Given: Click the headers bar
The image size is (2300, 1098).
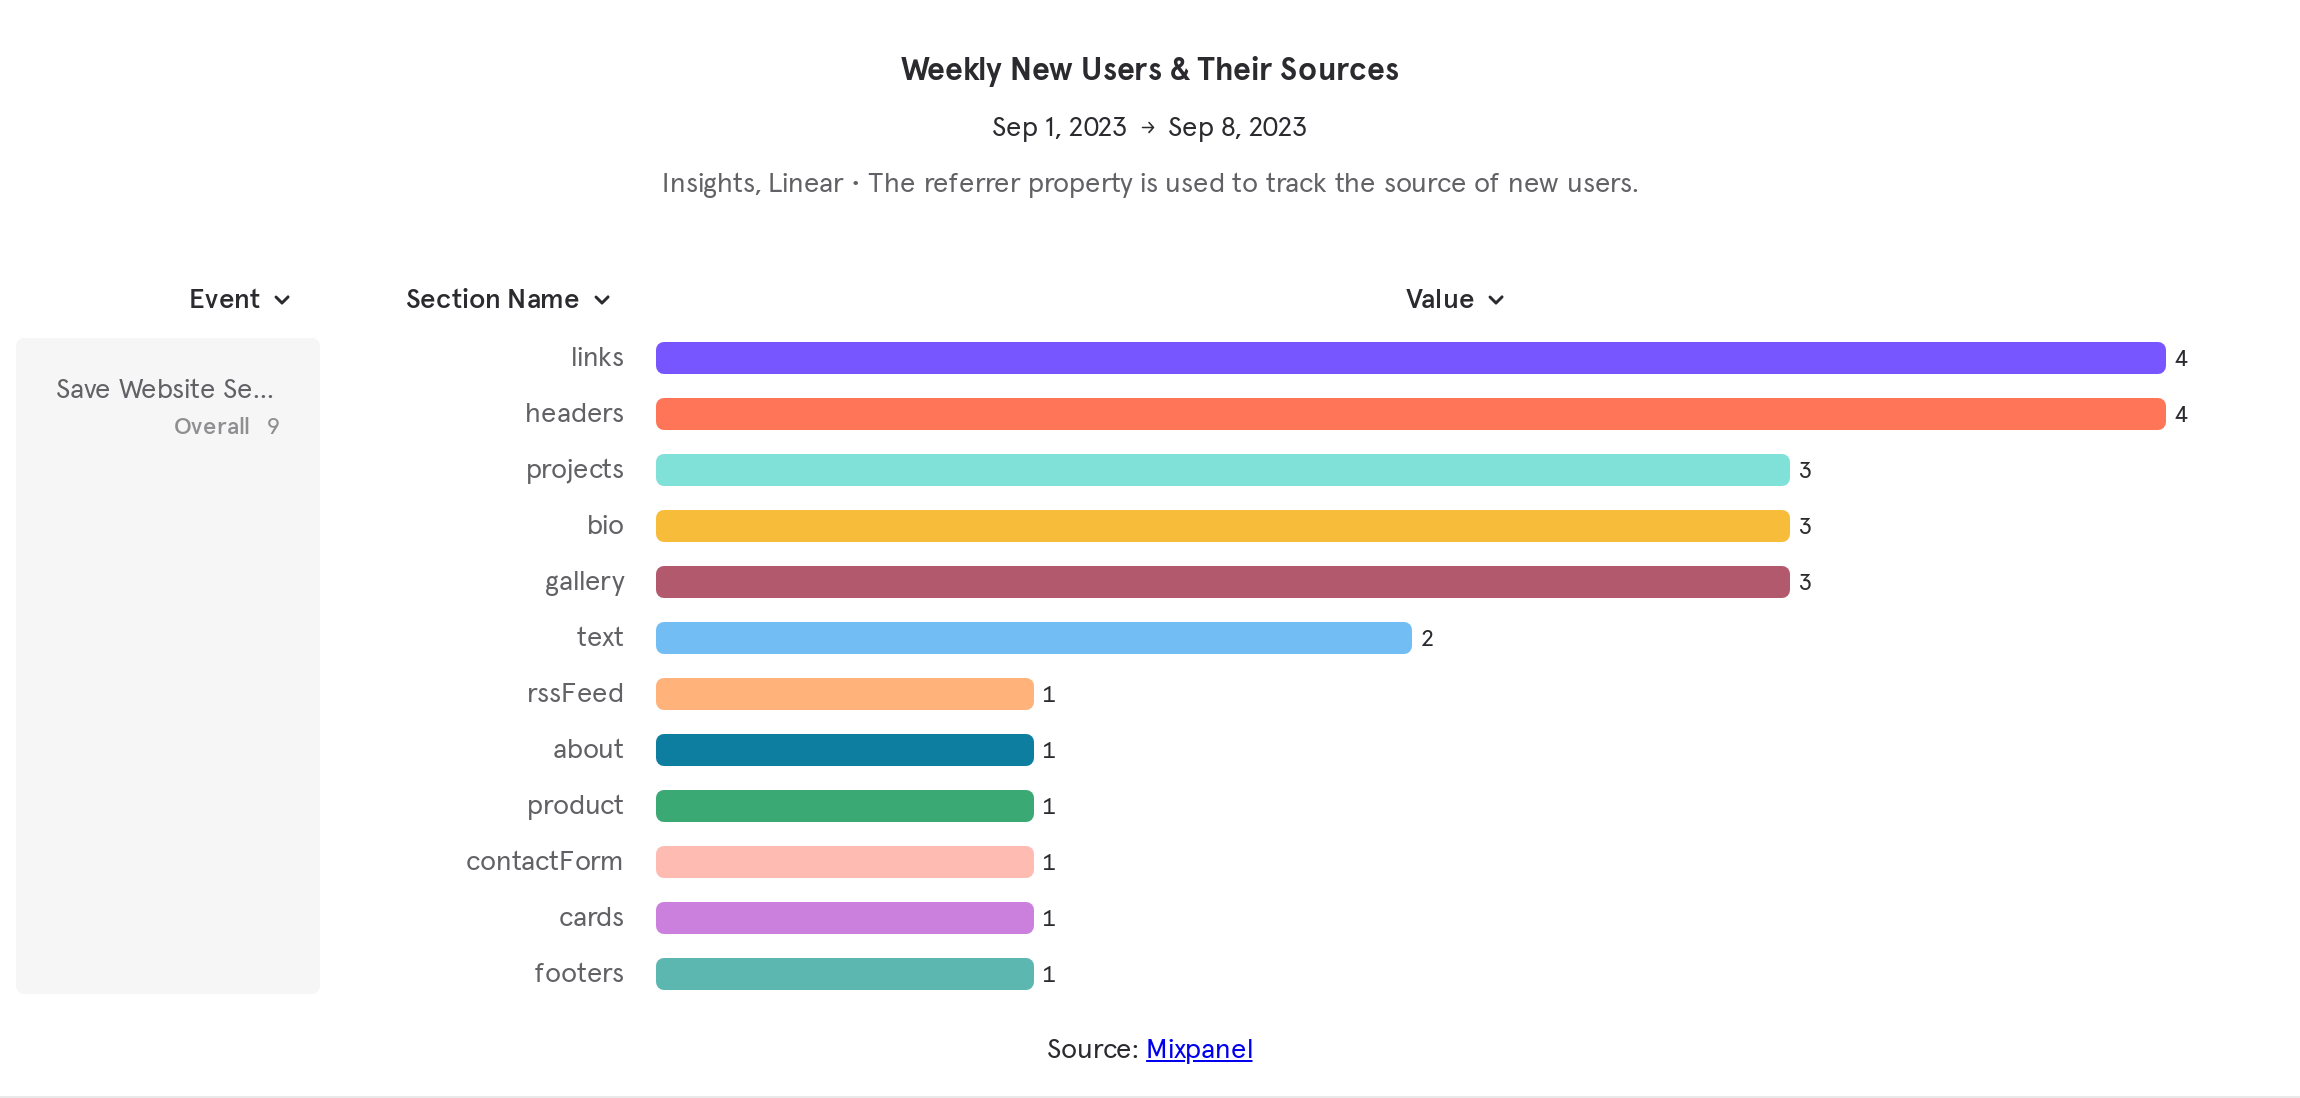Looking at the screenshot, I should [1400, 413].
